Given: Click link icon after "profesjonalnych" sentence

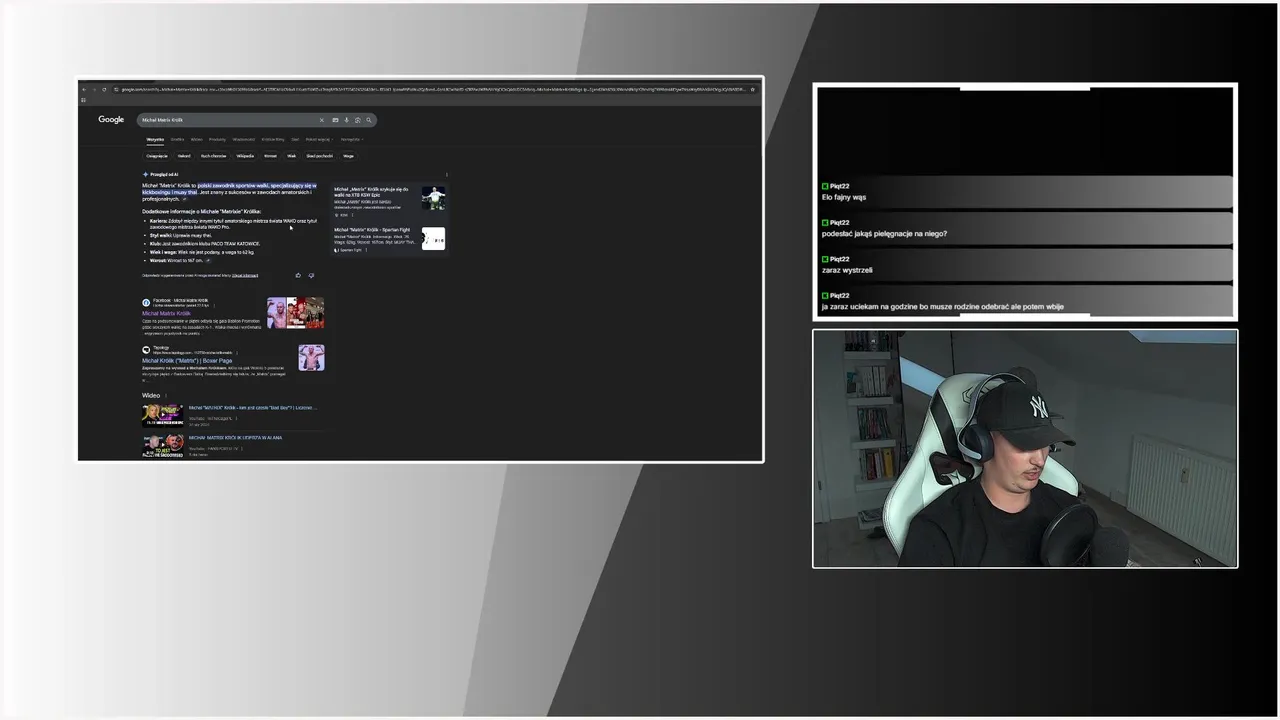Looking at the screenshot, I should point(184,199).
